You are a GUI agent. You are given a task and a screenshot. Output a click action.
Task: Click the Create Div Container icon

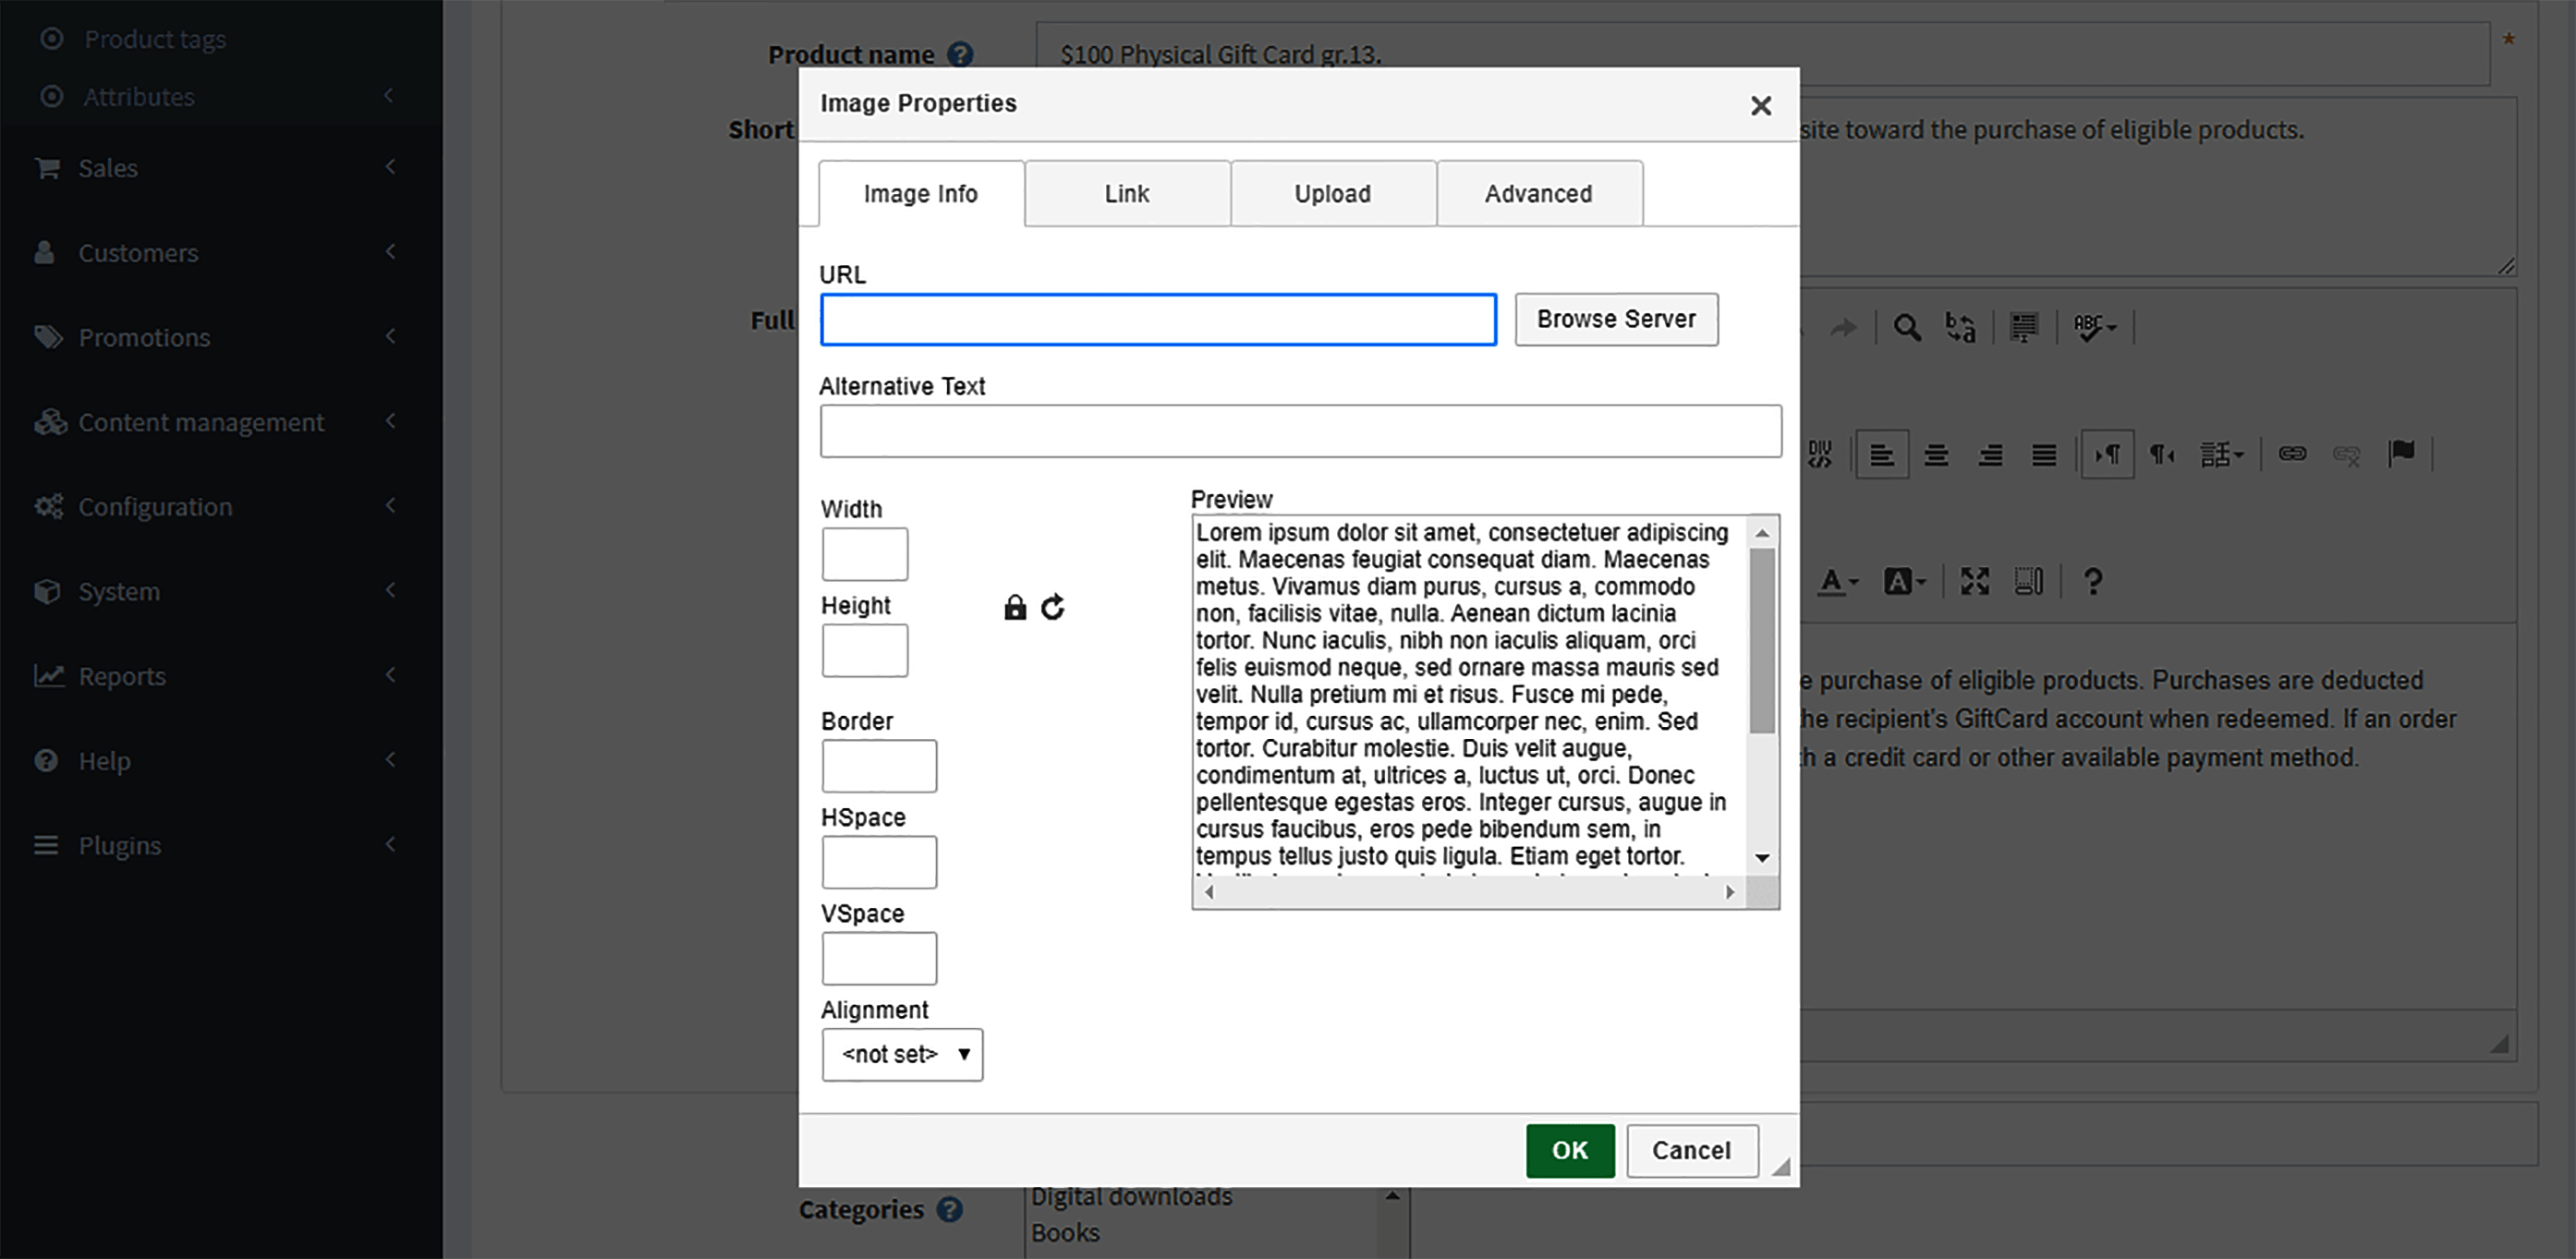point(1820,454)
